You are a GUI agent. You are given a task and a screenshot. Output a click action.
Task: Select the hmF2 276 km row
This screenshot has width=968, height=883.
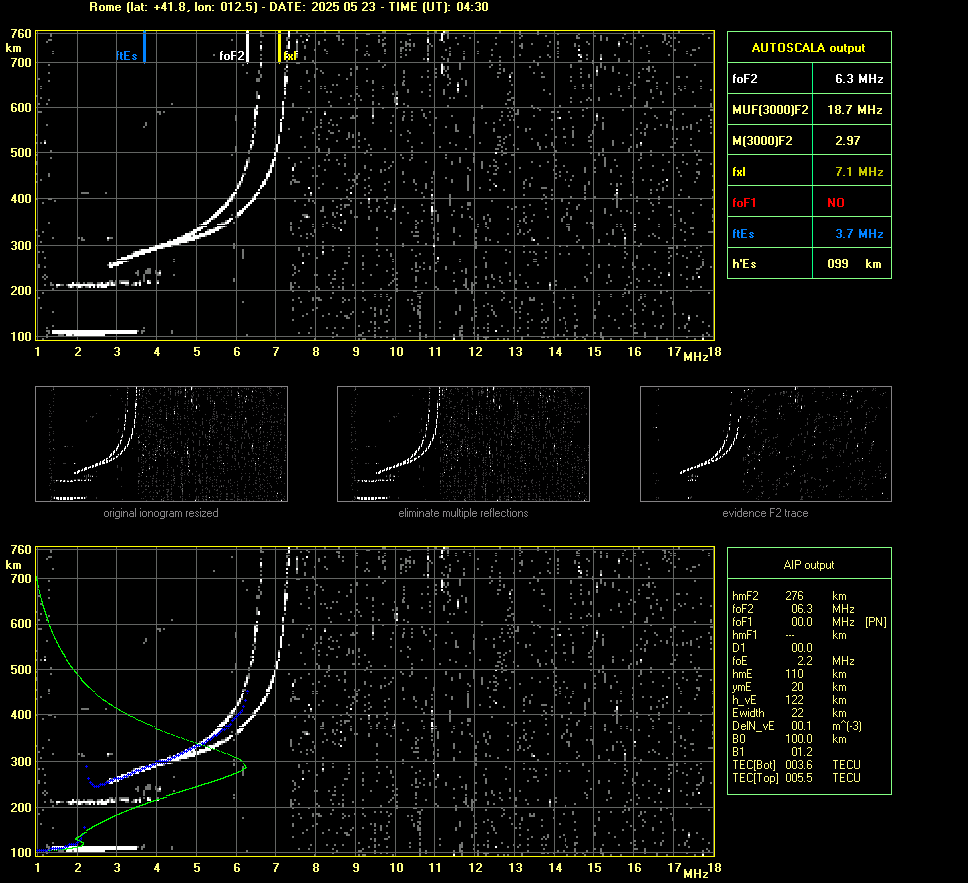coord(789,596)
